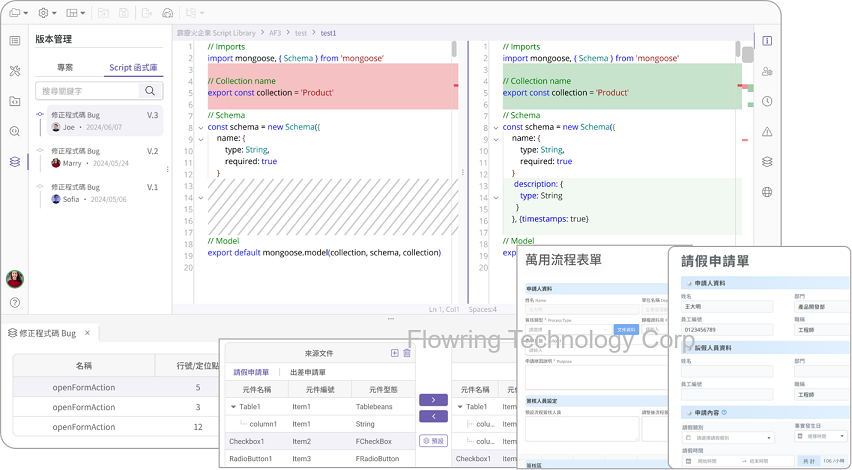The image size is (852, 470).
Task: Click the 搜尋關鍵字 search field
Action: (x=88, y=91)
